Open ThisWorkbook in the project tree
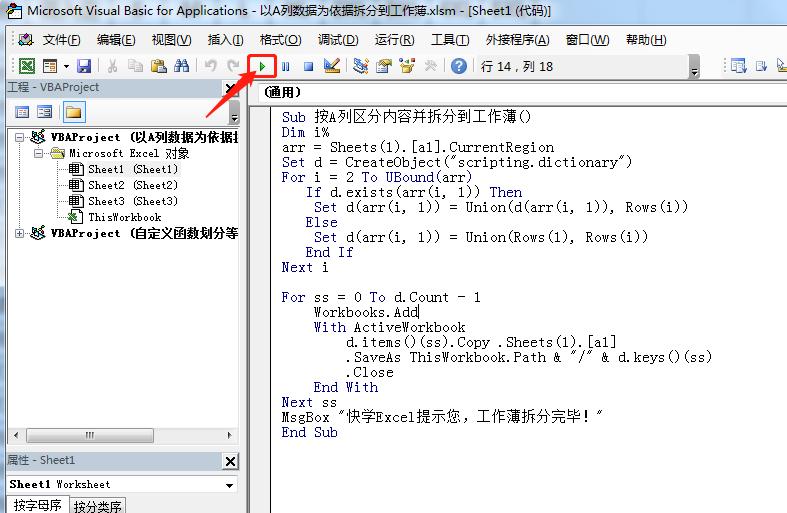The height and width of the screenshot is (513, 787). (124, 217)
